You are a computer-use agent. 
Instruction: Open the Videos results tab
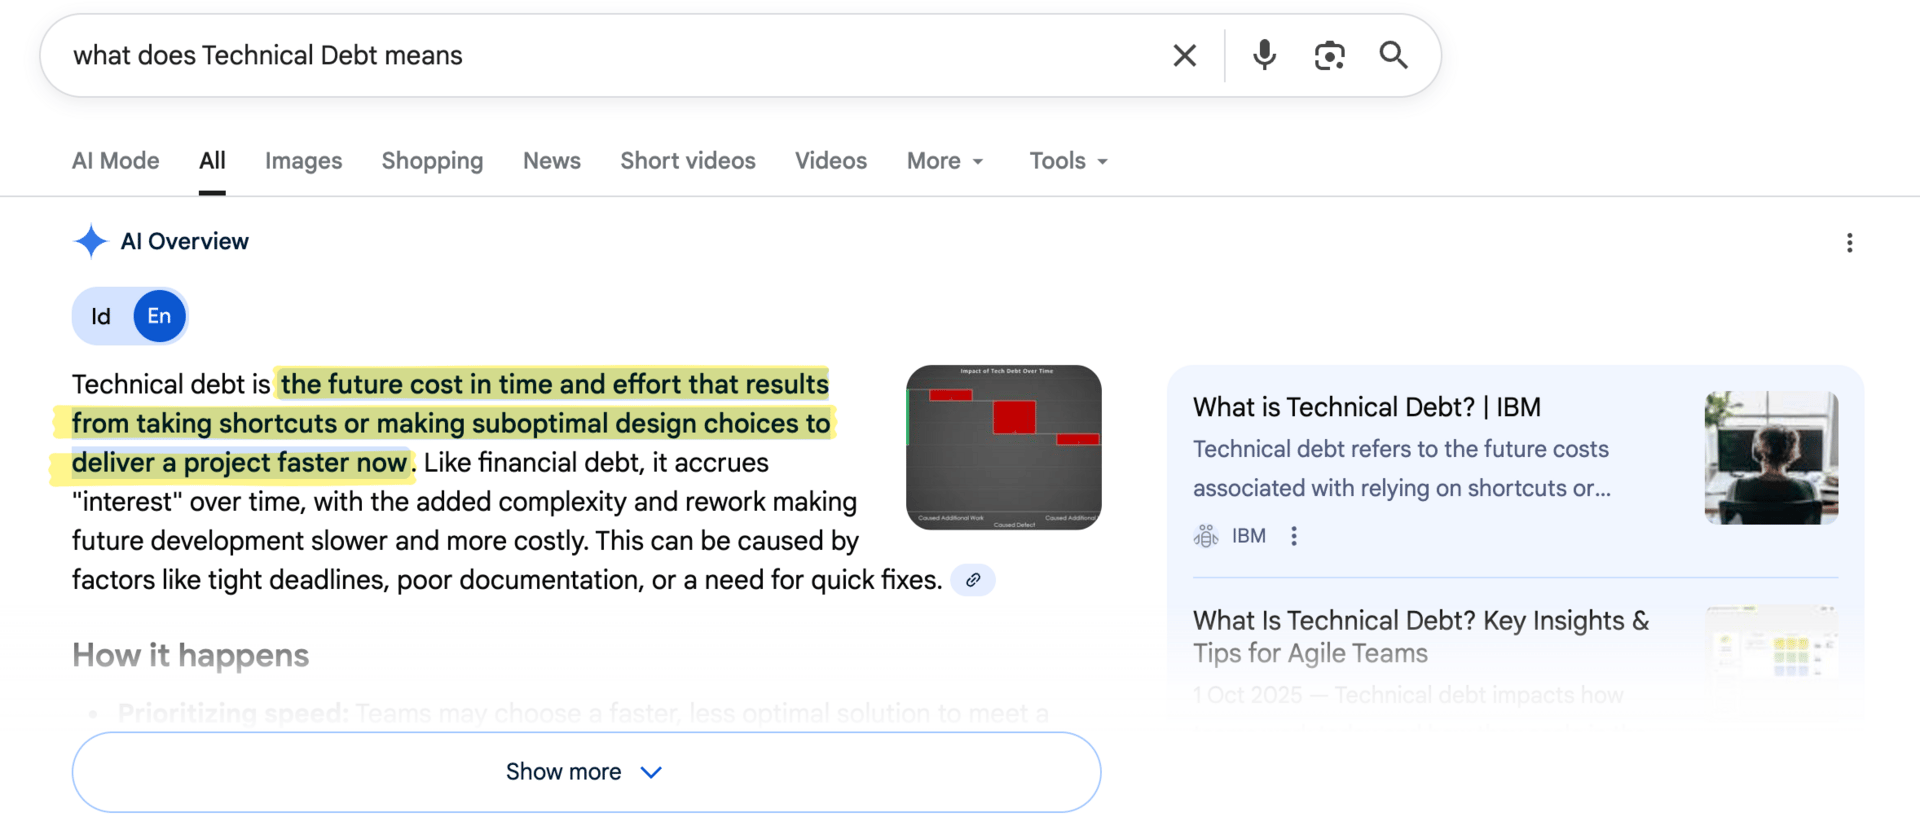(831, 161)
